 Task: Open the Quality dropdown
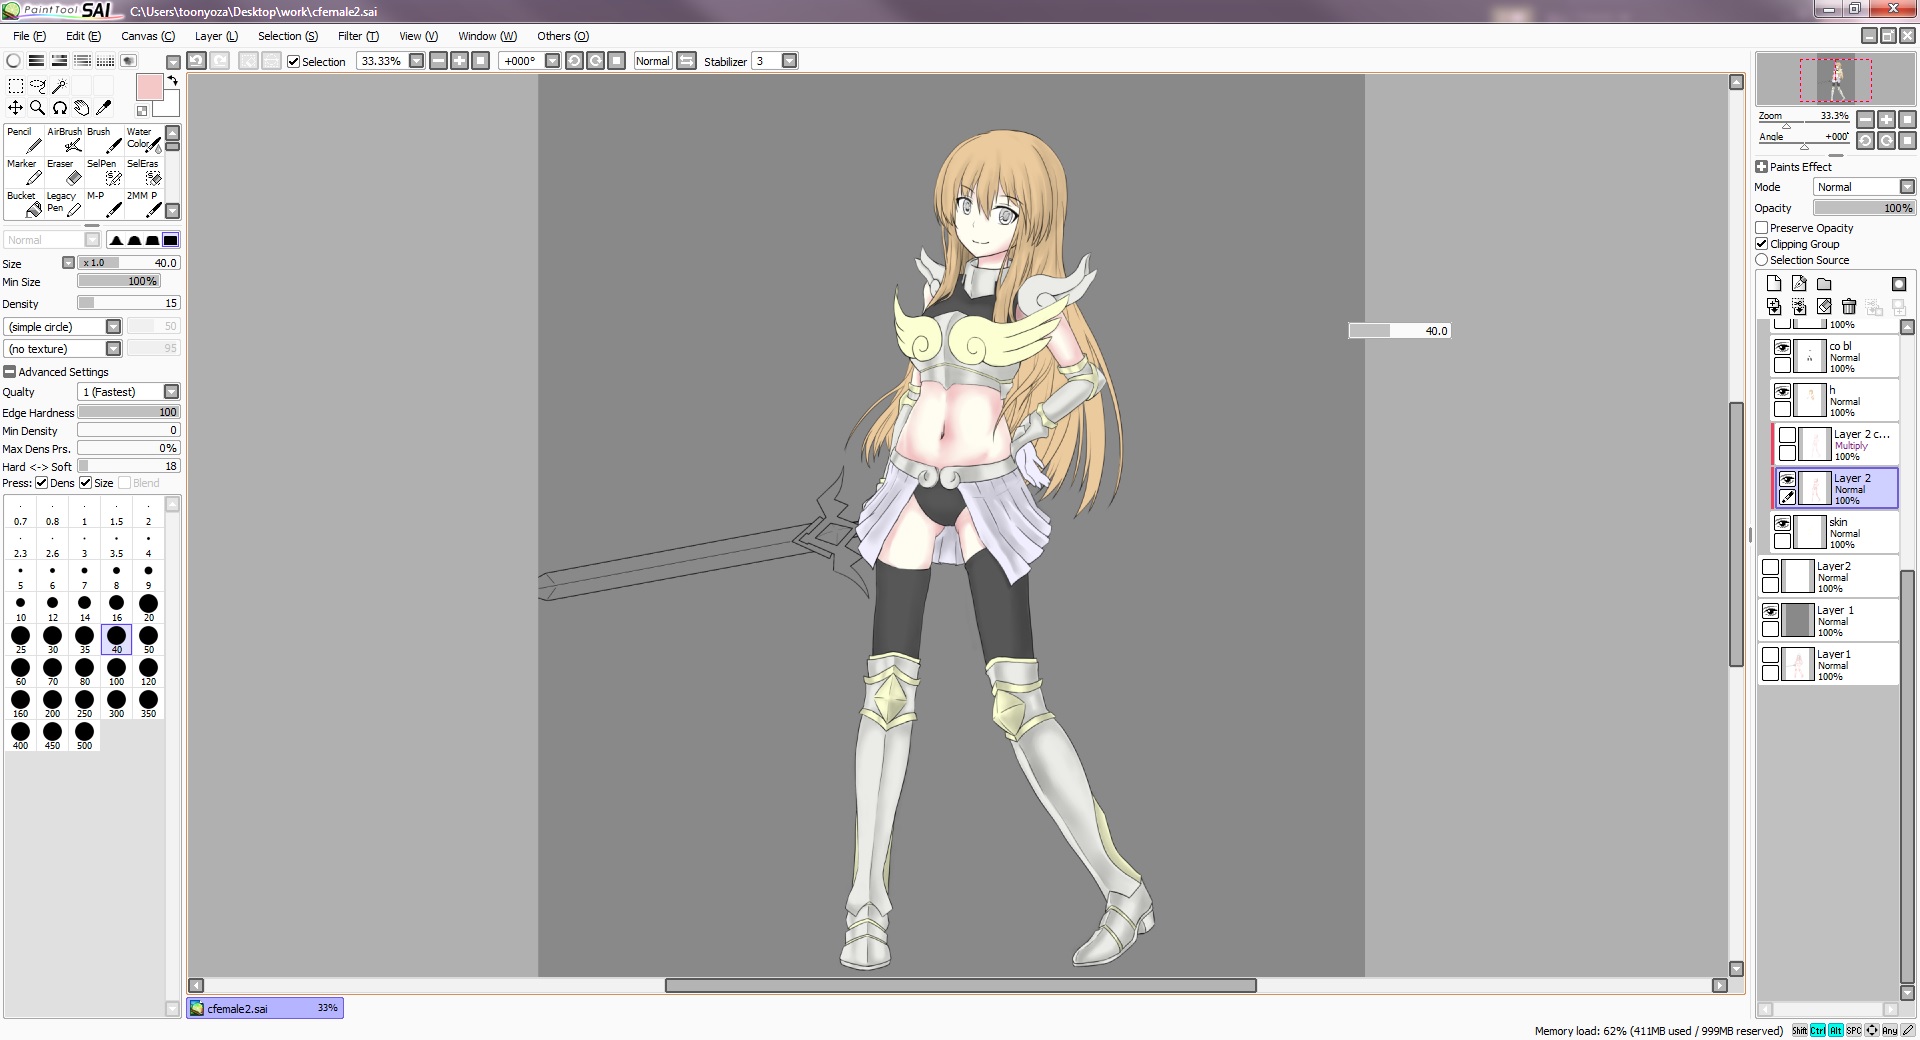point(171,392)
